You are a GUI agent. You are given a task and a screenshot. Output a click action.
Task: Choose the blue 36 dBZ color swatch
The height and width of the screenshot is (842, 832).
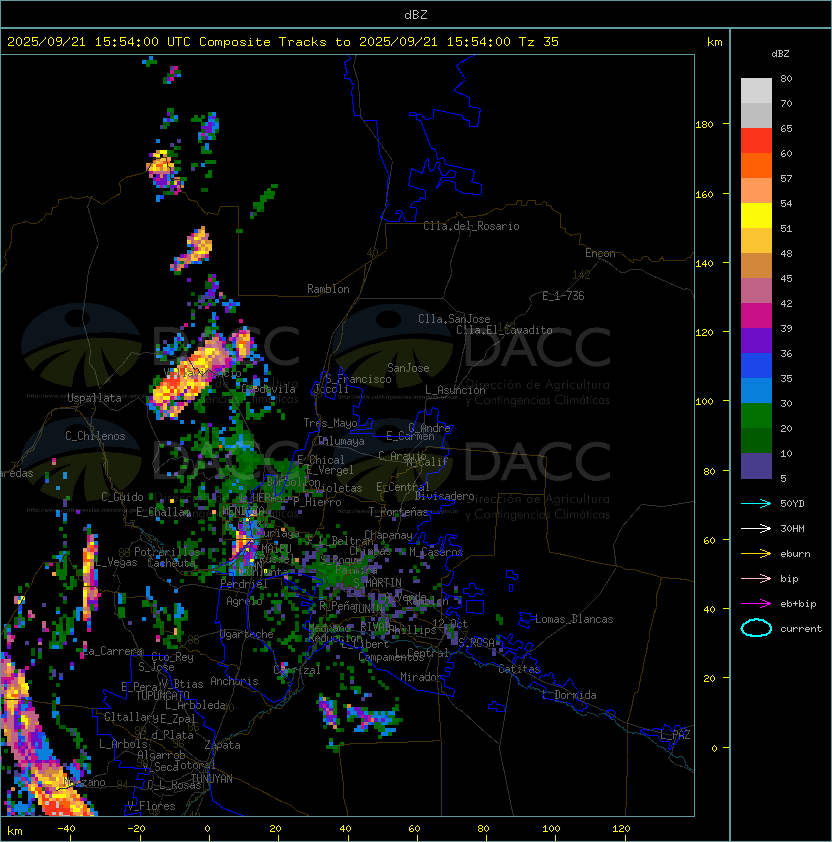coord(756,365)
